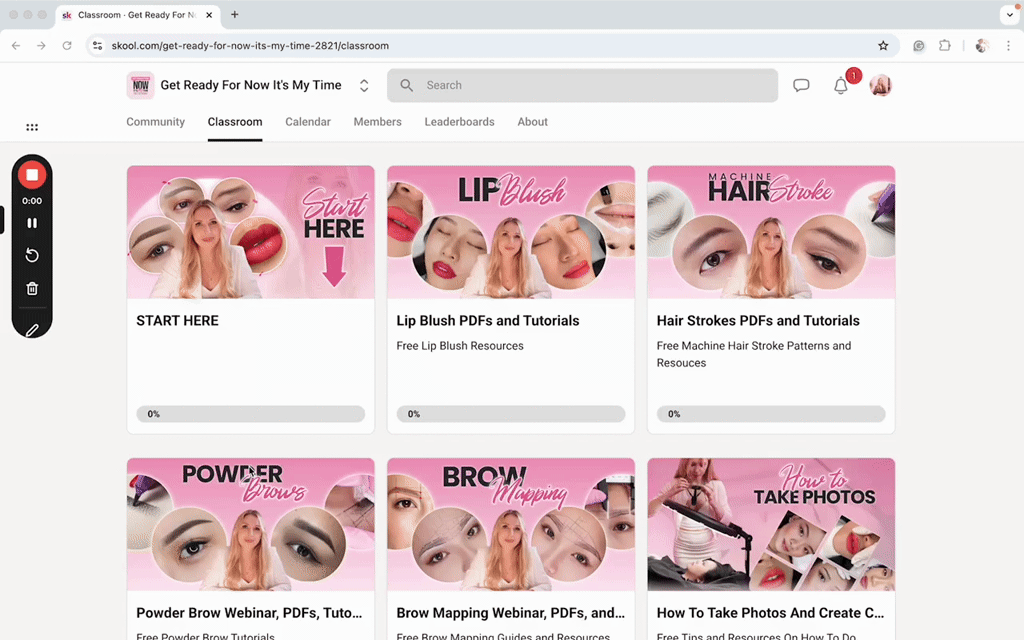
Task: Click the address bar URL
Action: (x=250, y=46)
